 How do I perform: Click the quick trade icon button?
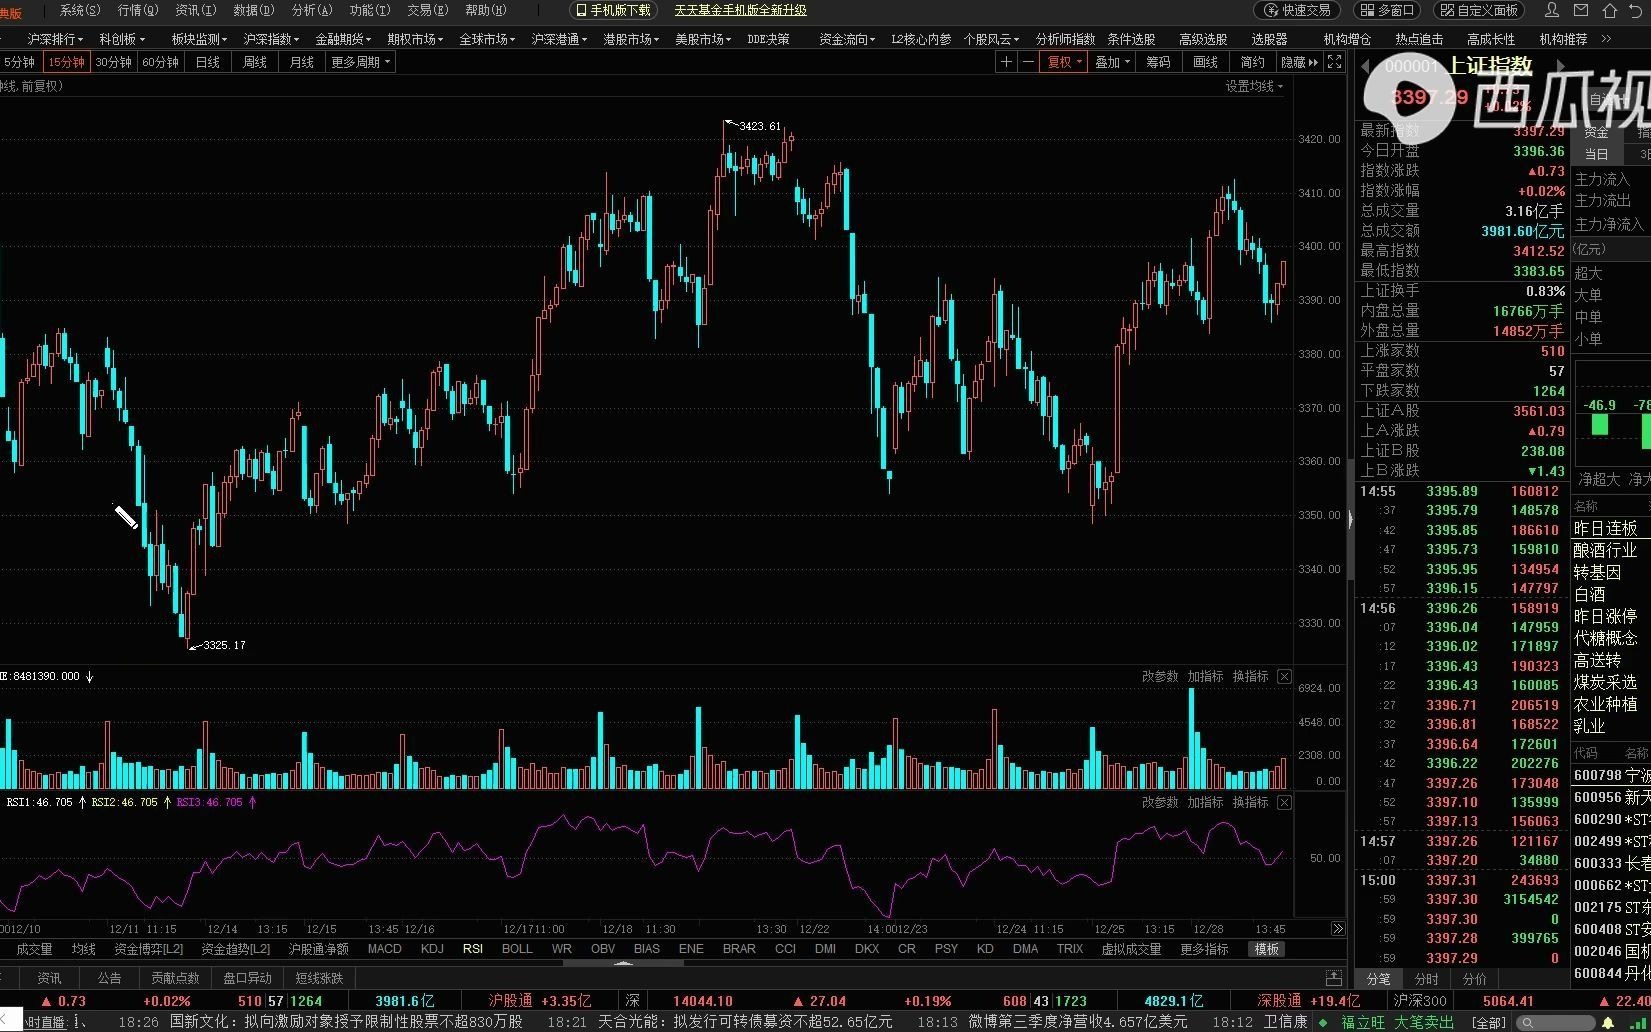pos(1298,10)
